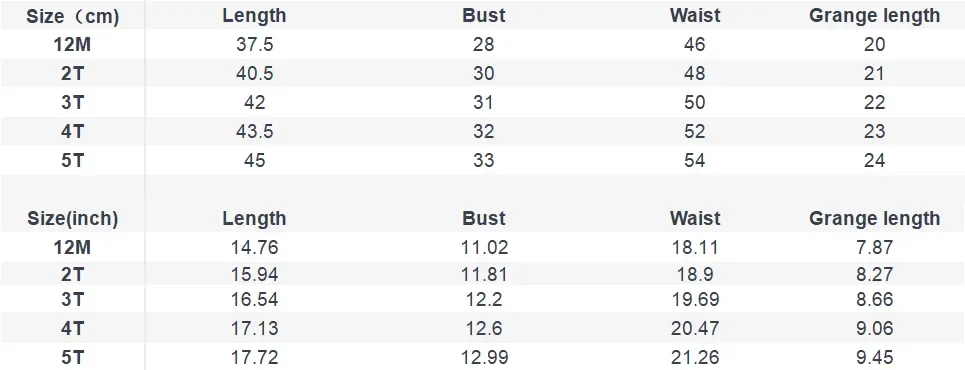Select the 17.72 length cell

pos(254,357)
